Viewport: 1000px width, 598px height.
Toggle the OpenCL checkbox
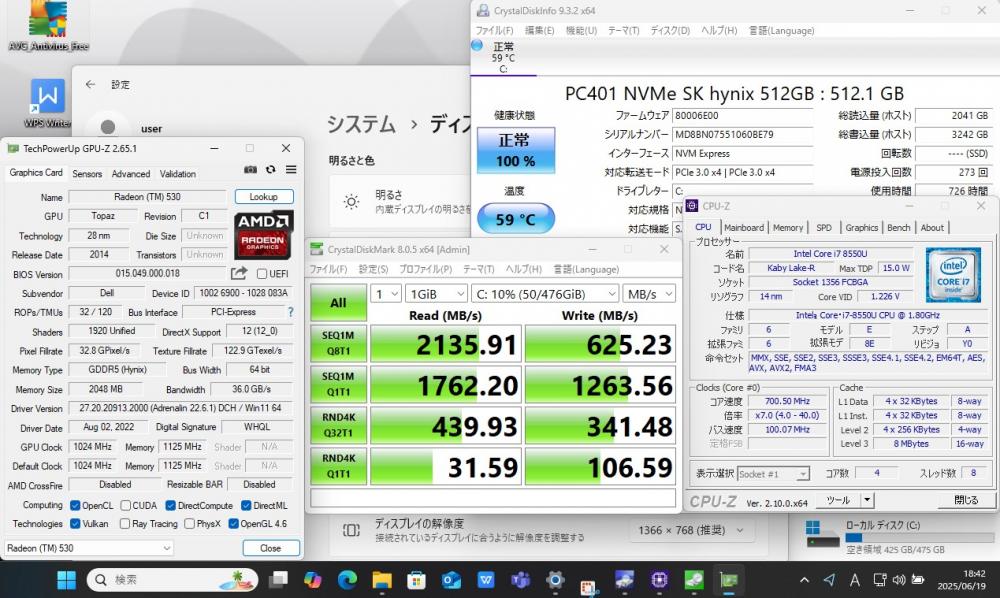coord(75,505)
